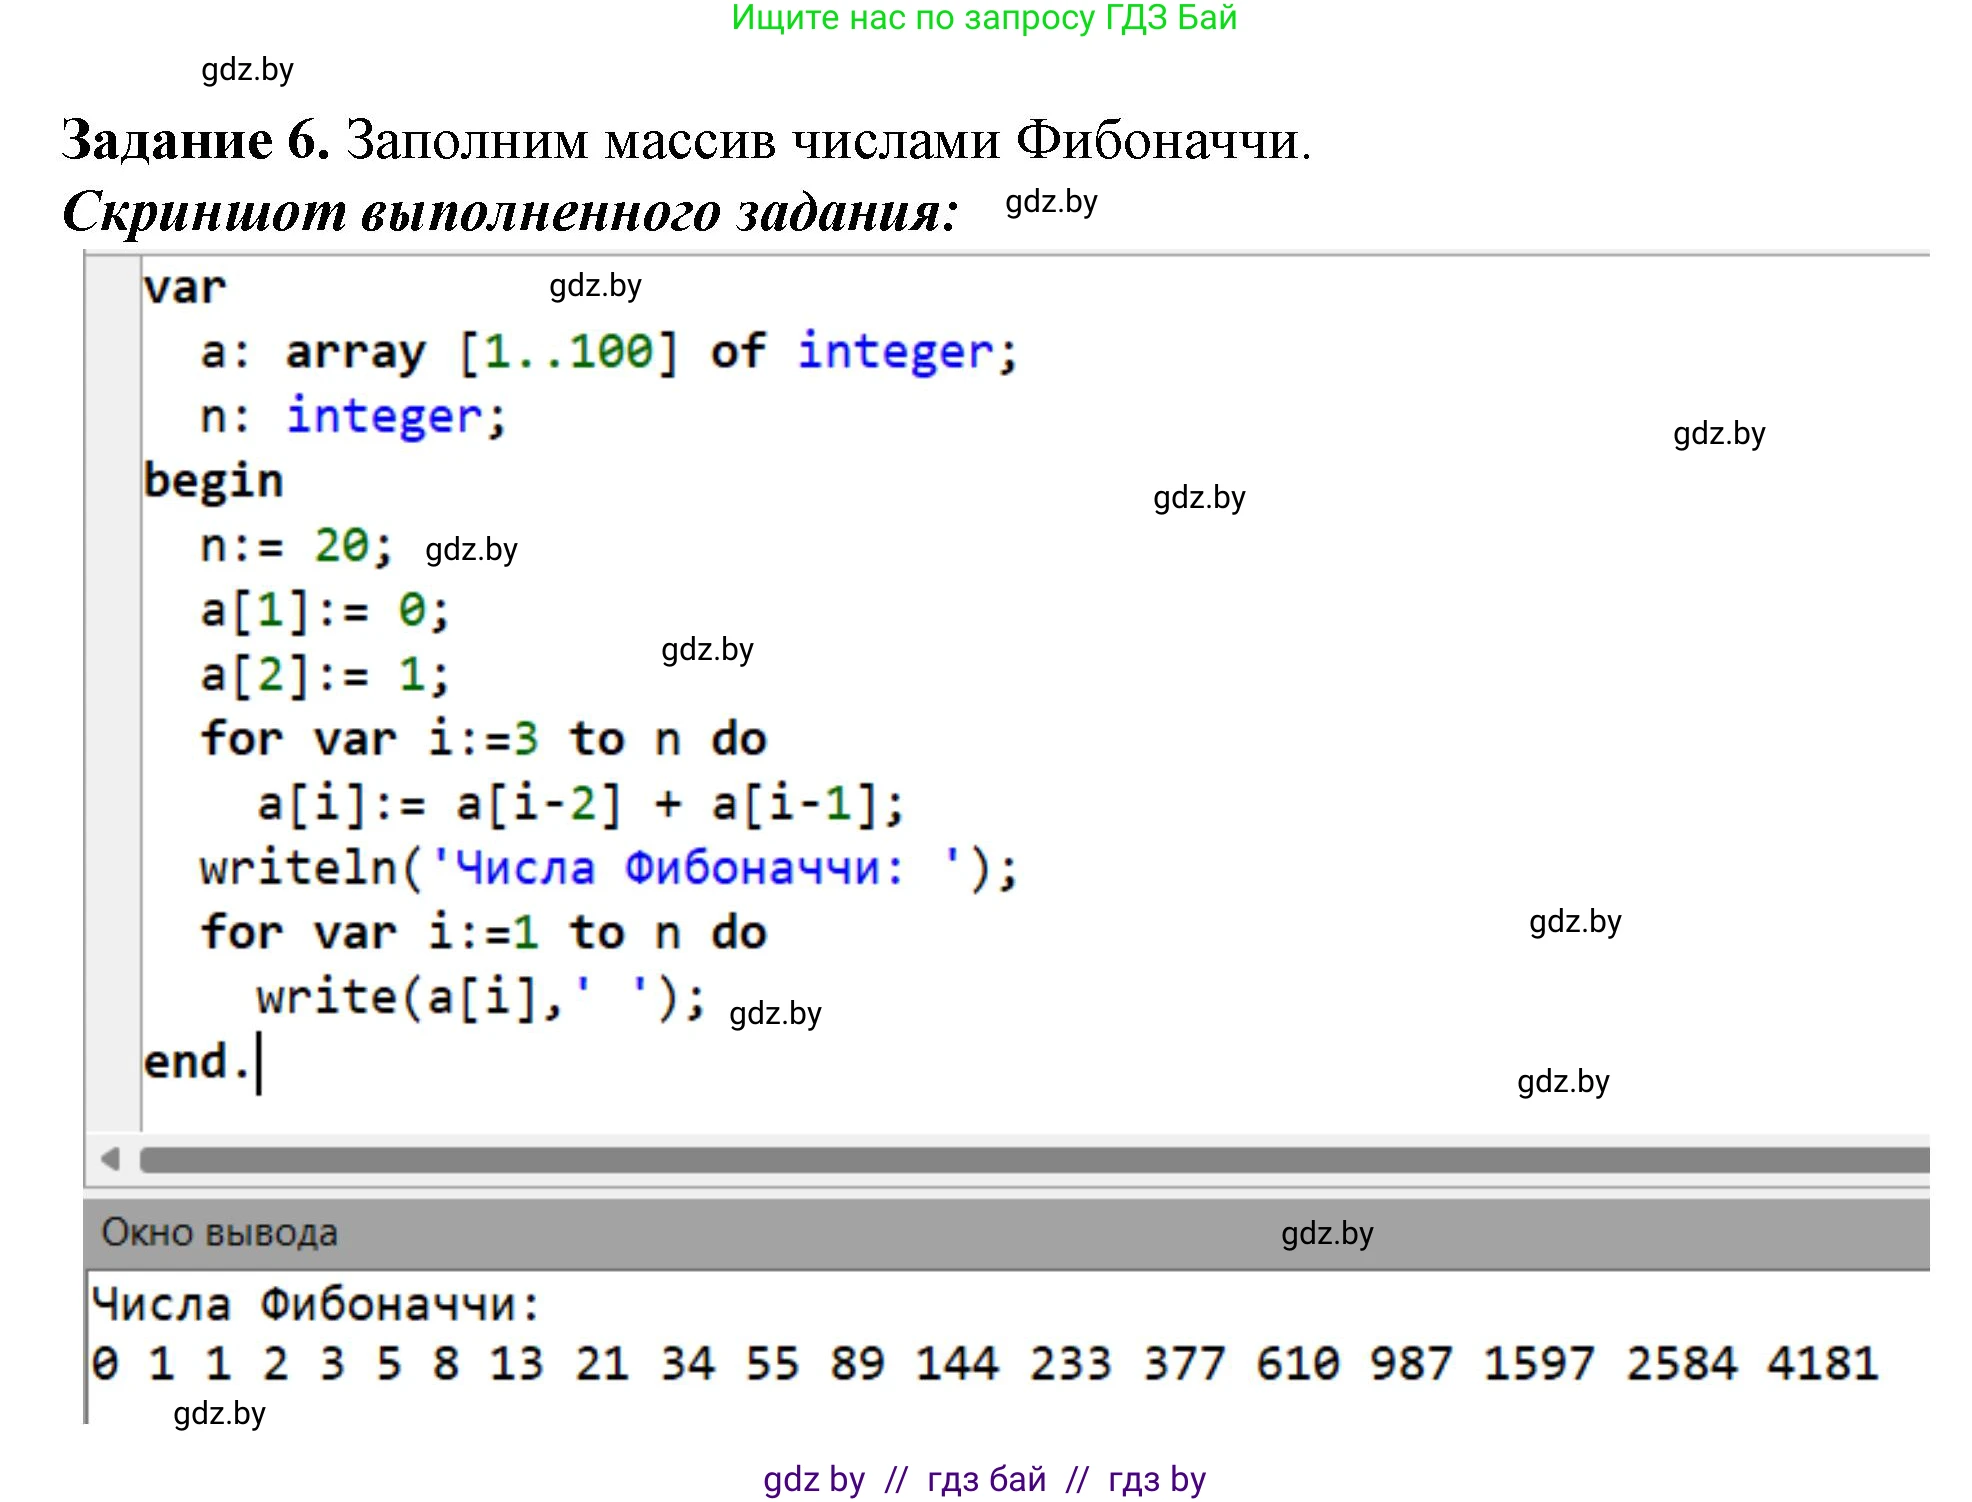Image resolution: width=1972 pixels, height=1502 pixels.
Task: Click the 'write(a[i],' ');' statement
Action: pyautogui.click(x=480, y=997)
